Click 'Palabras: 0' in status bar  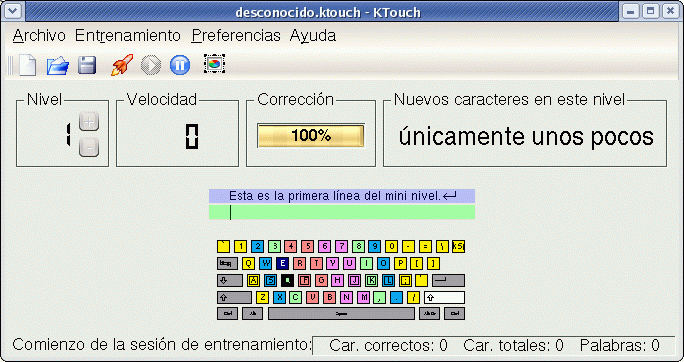pos(619,346)
